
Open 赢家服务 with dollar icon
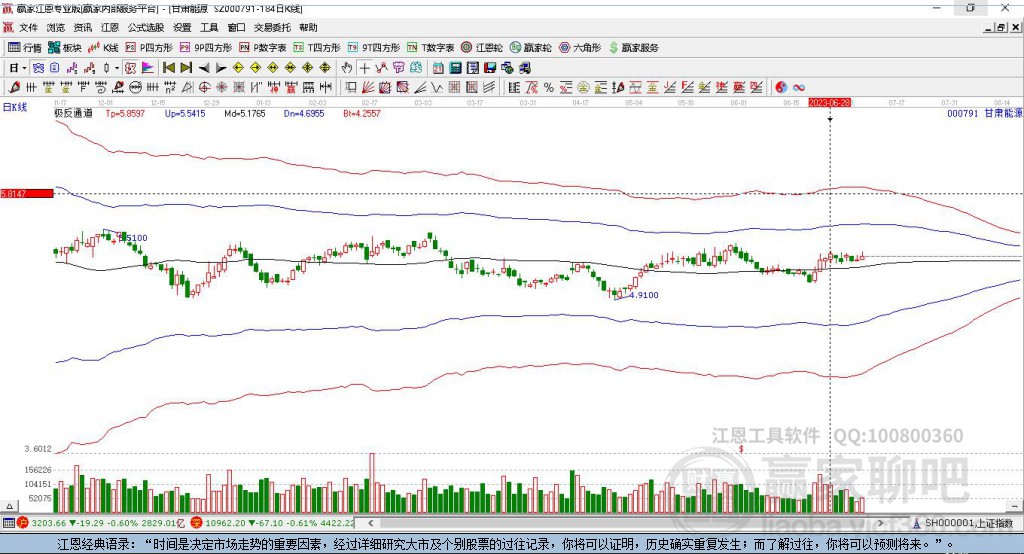pos(633,48)
